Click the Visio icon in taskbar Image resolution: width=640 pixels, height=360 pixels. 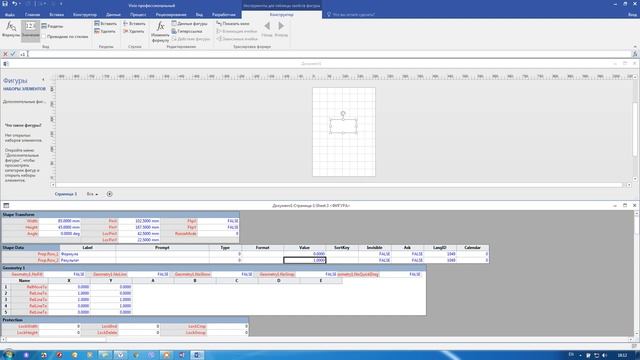tap(197, 355)
